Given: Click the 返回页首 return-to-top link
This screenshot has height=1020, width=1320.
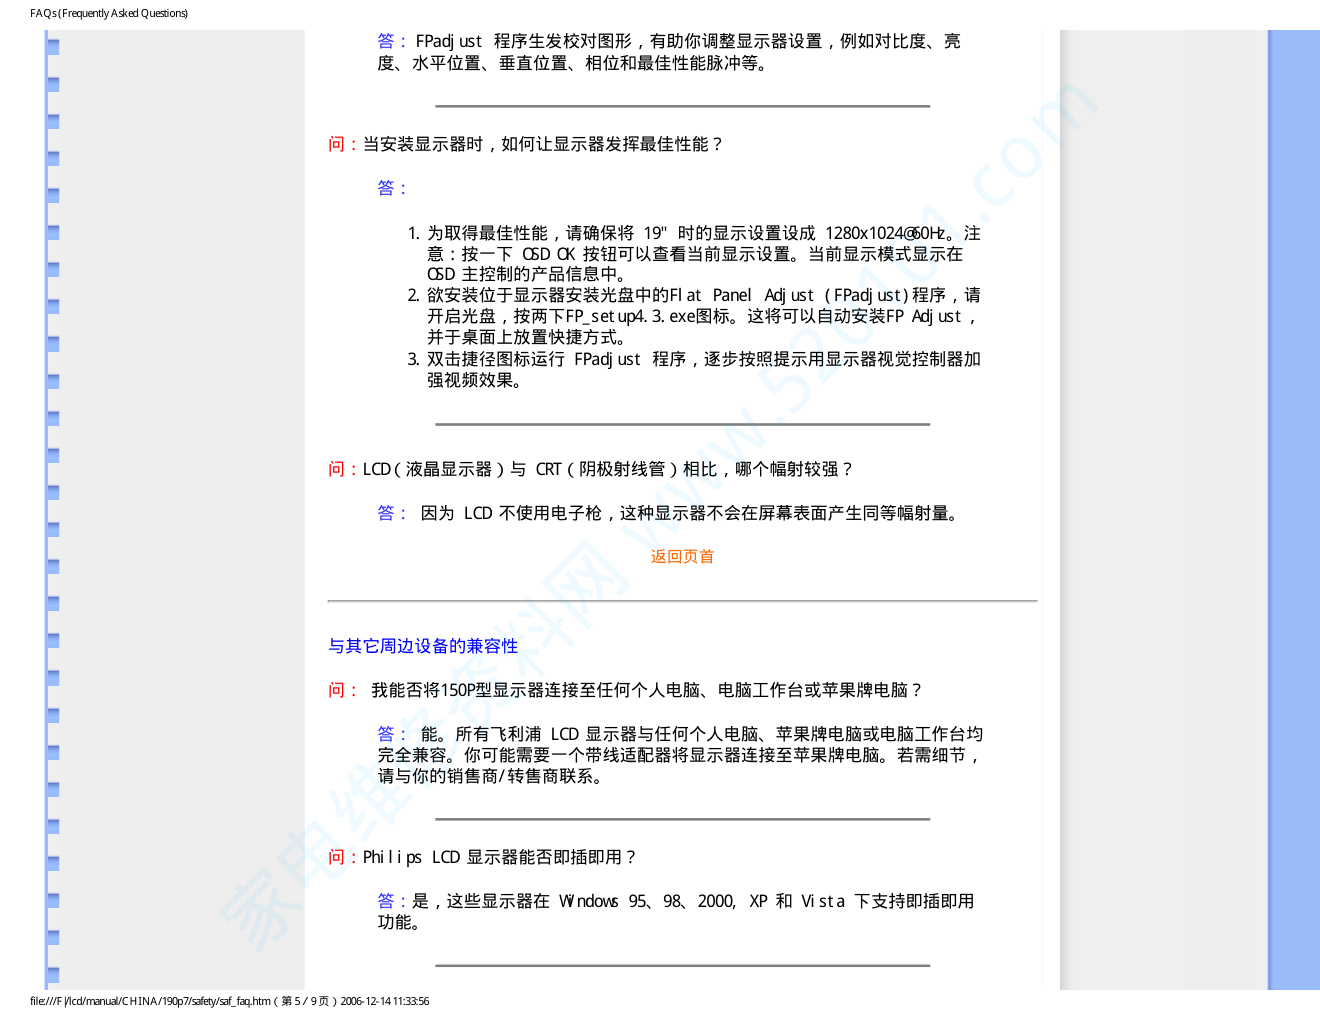Looking at the screenshot, I should (682, 557).
